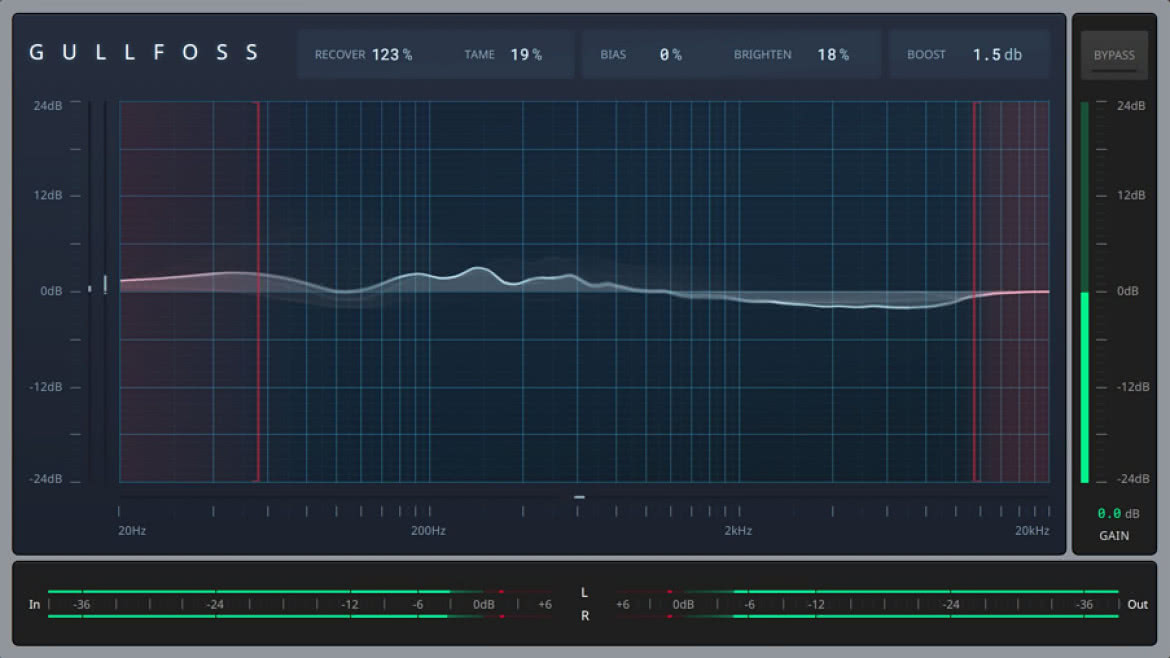Image resolution: width=1170 pixels, height=658 pixels.
Task: Click the 2kHz frequency axis label
Action: [x=738, y=530]
